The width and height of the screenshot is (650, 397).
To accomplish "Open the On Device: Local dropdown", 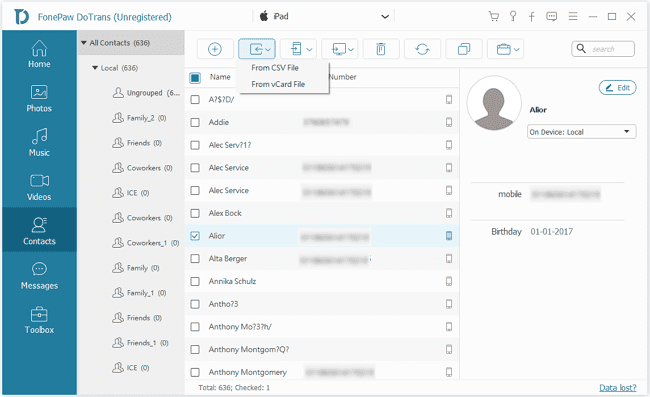I will click(581, 132).
